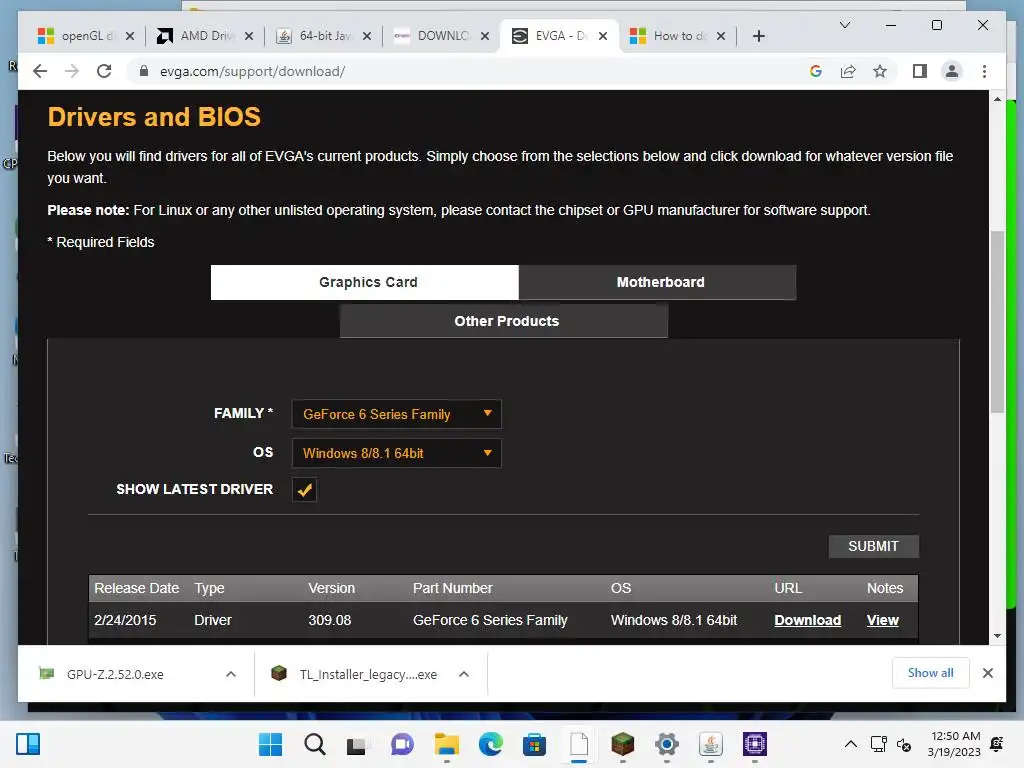This screenshot has height=768, width=1024.
Task: Open Task View on taskbar
Action: 357,744
